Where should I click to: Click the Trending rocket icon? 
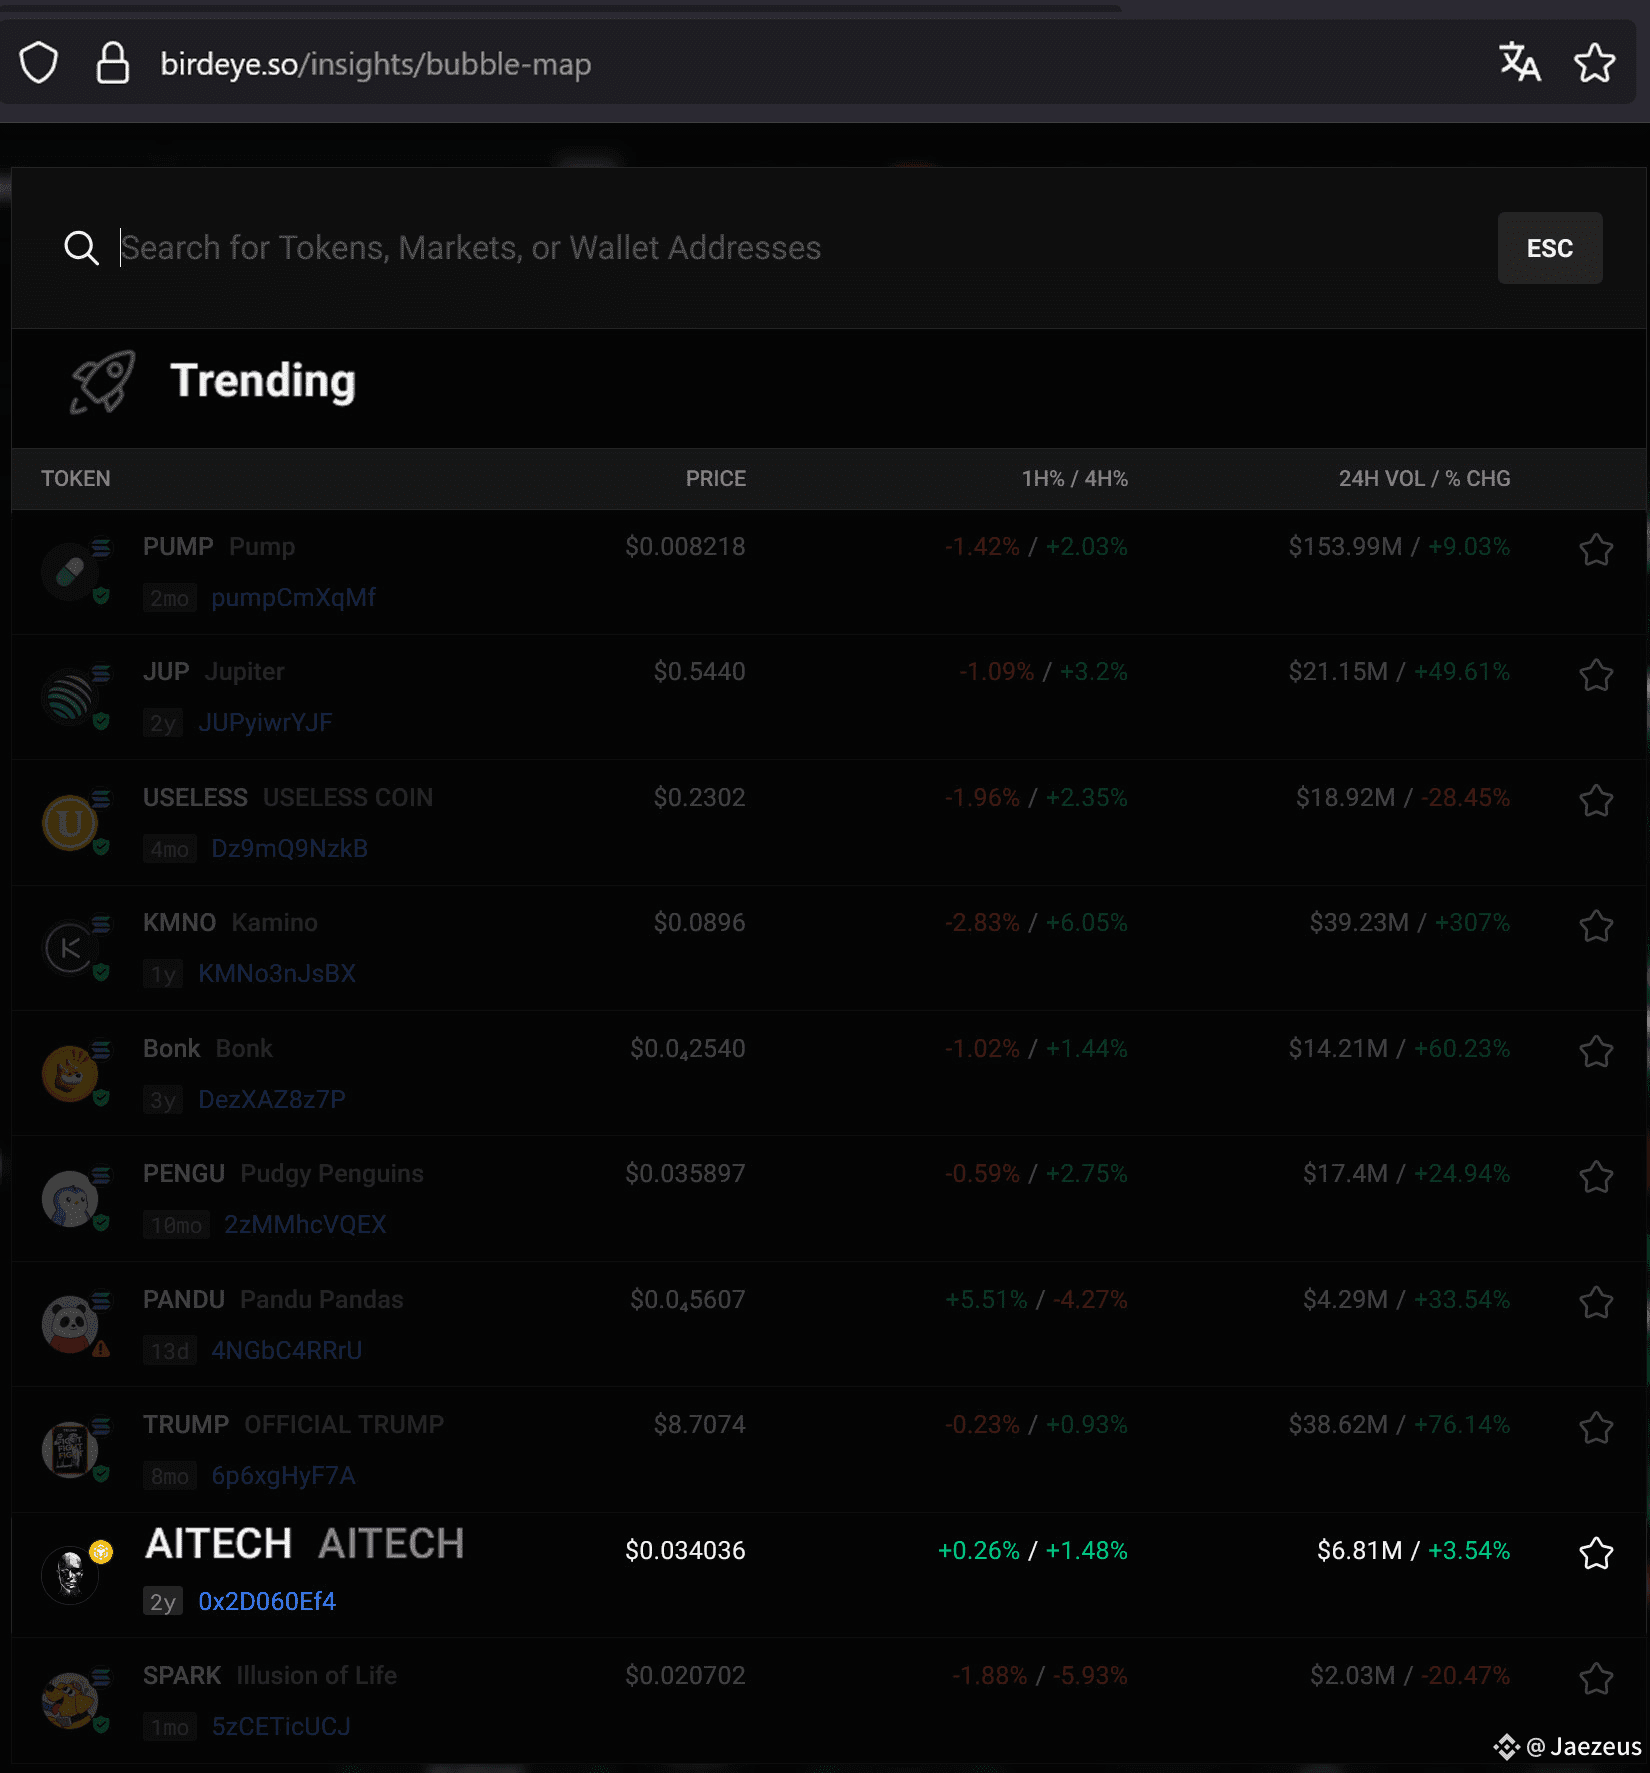(103, 381)
